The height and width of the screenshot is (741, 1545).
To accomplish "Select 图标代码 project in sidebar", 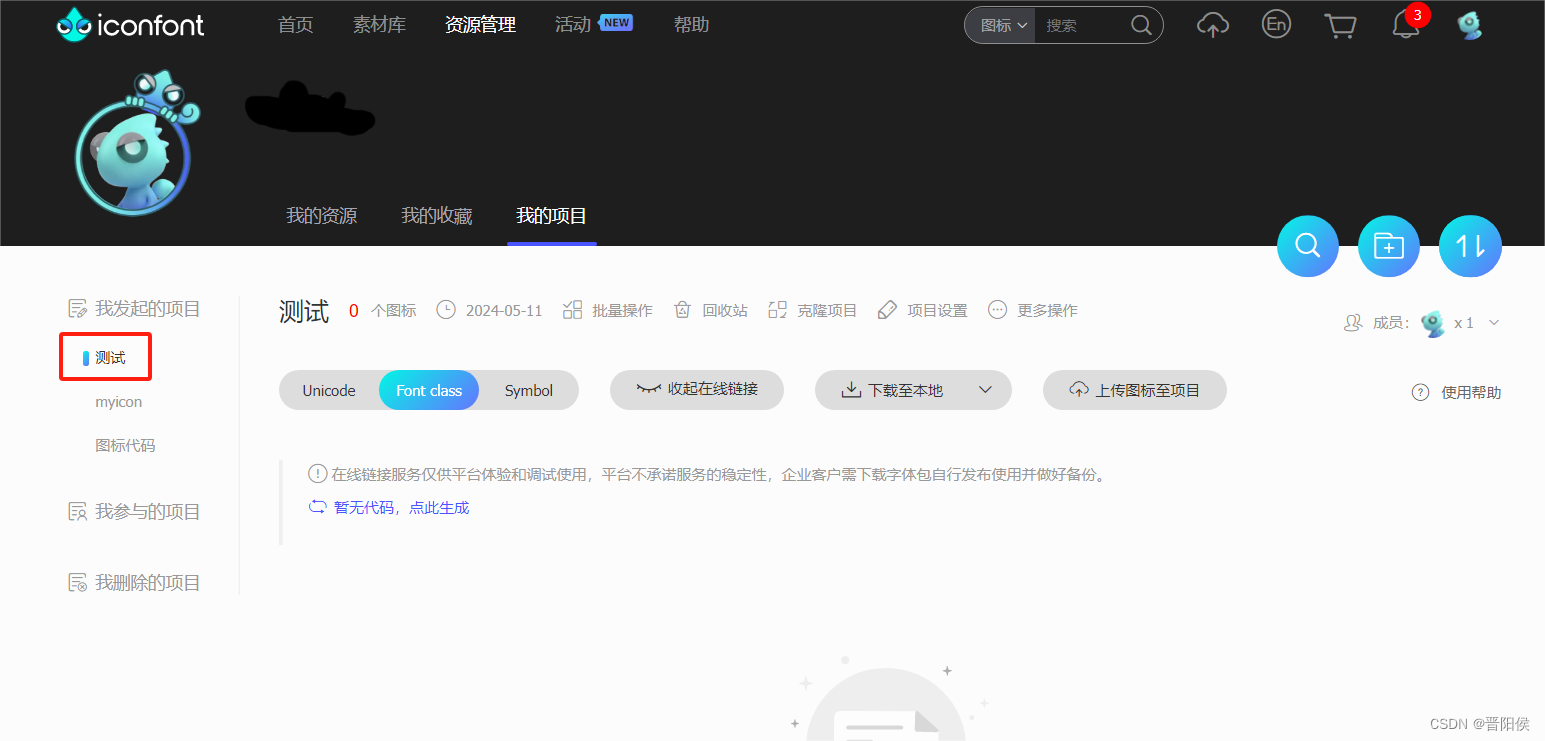I will 125,445.
